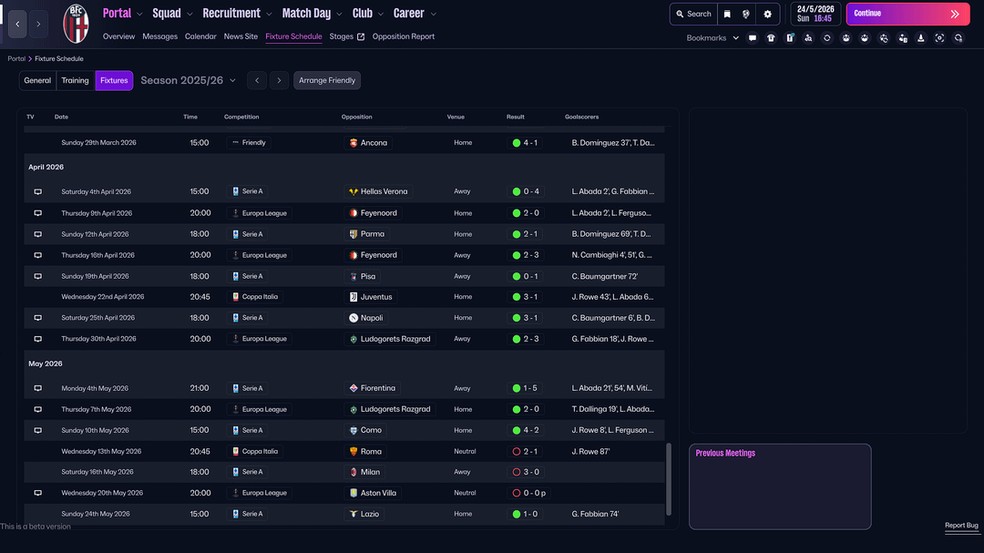This screenshot has width=984, height=553.
Task: Select the Fixtures view toggle
Action: [x=114, y=80]
